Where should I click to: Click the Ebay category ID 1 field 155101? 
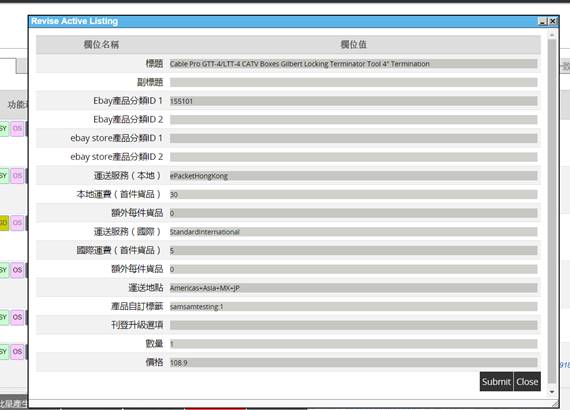pyautogui.click(x=353, y=101)
